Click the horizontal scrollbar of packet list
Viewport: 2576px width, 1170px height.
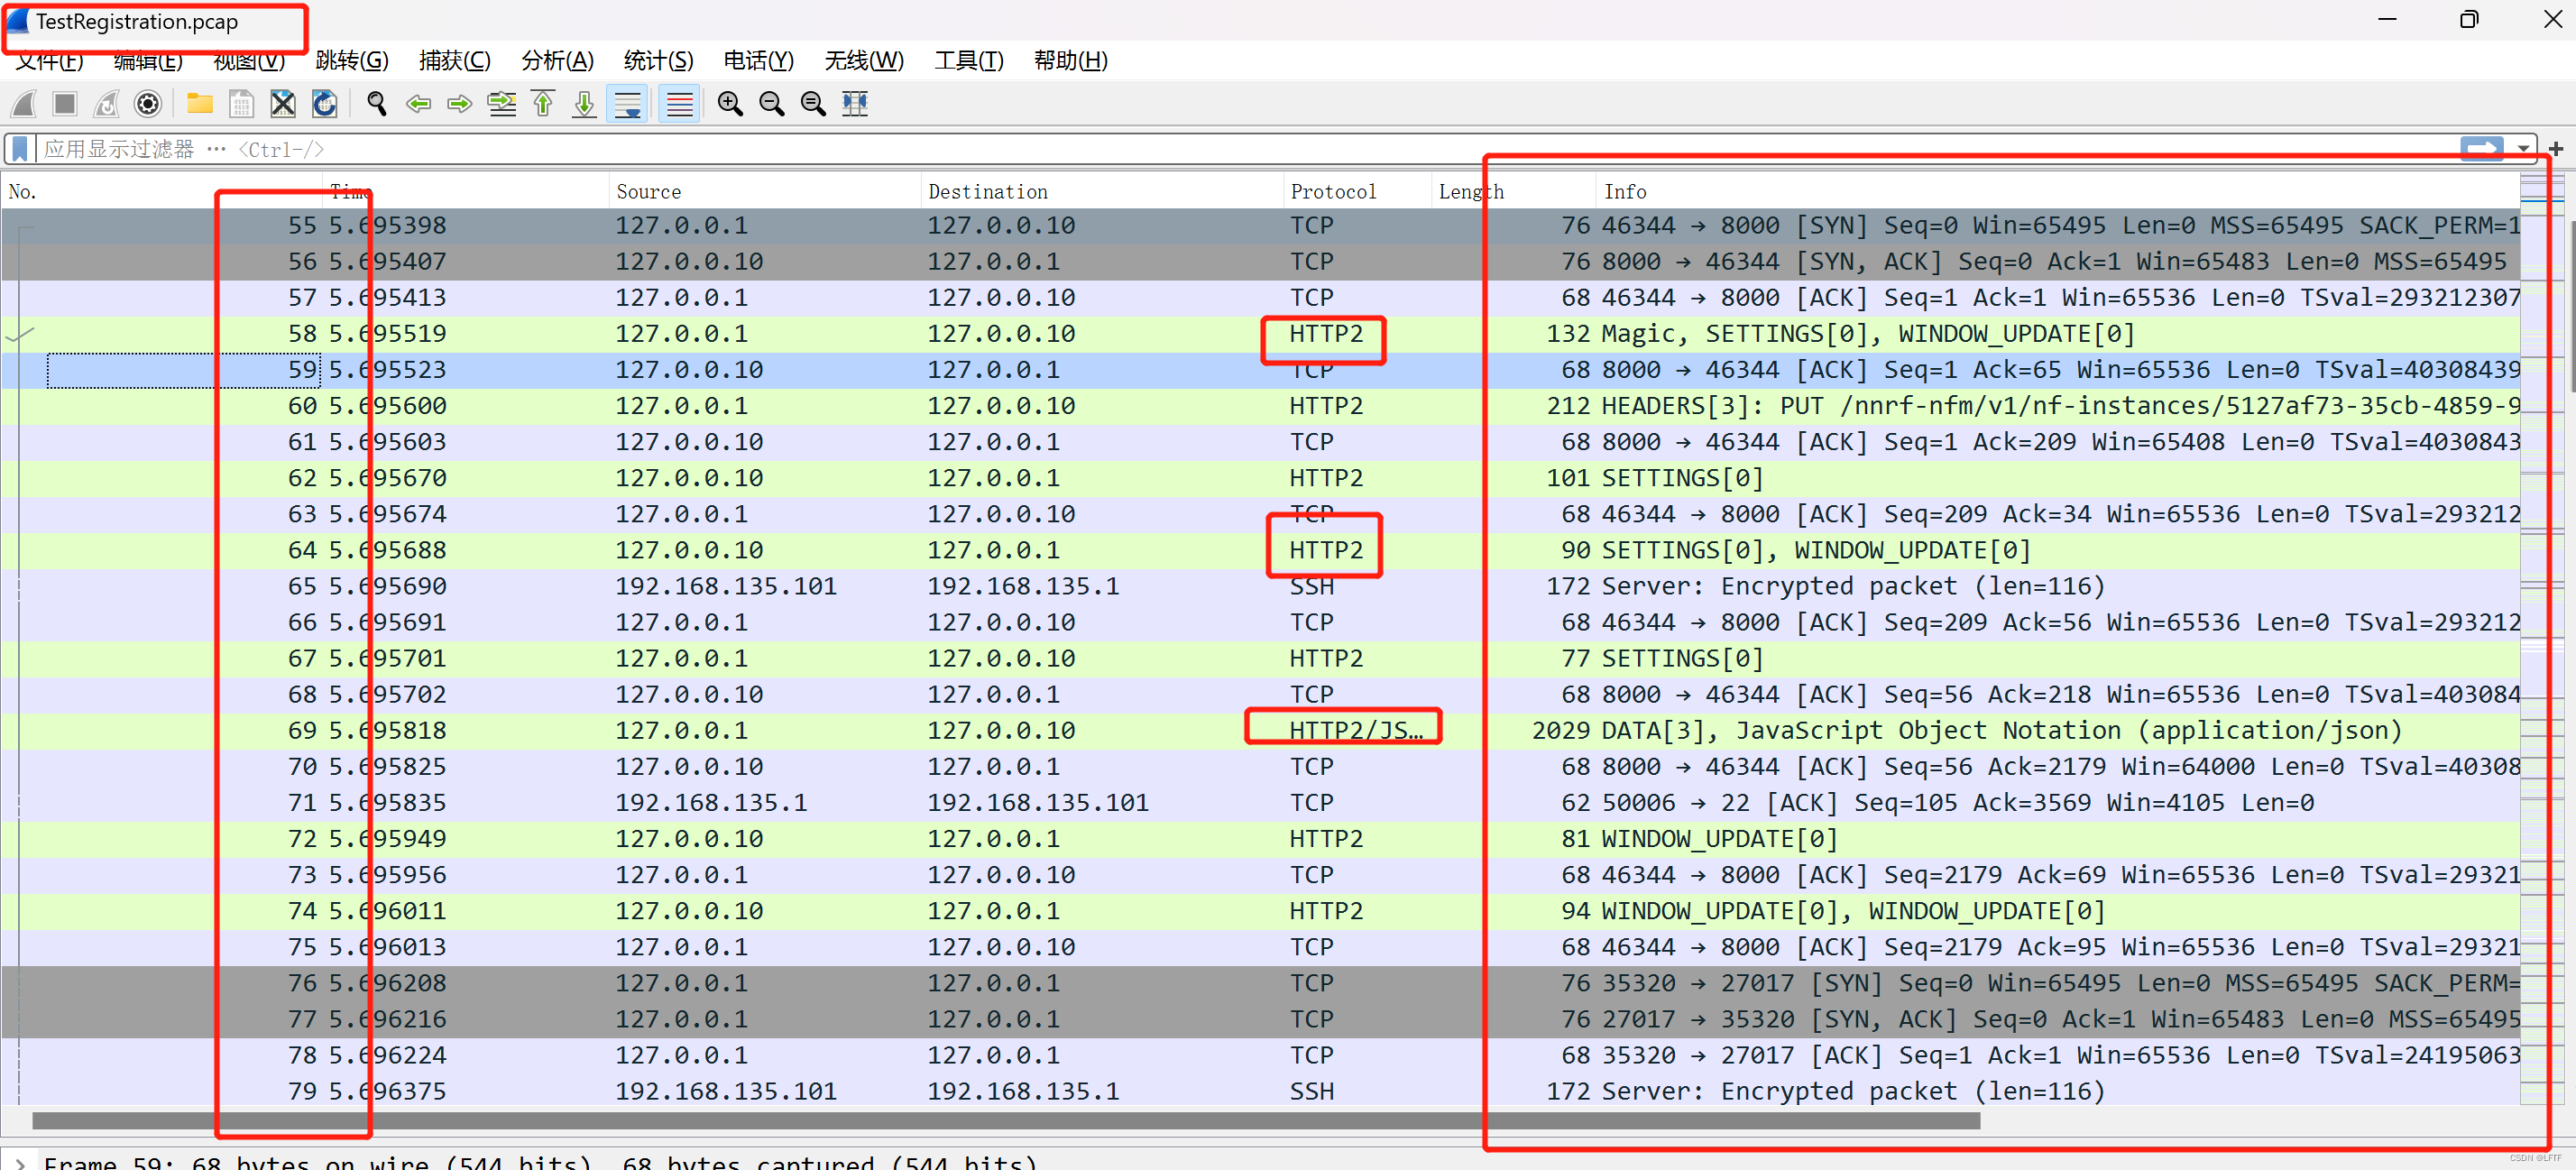pyautogui.click(x=1000, y=1120)
